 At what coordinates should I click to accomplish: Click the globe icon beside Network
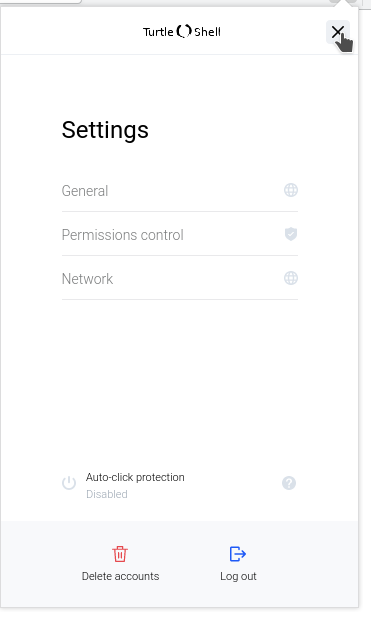[x=291, y=278]
